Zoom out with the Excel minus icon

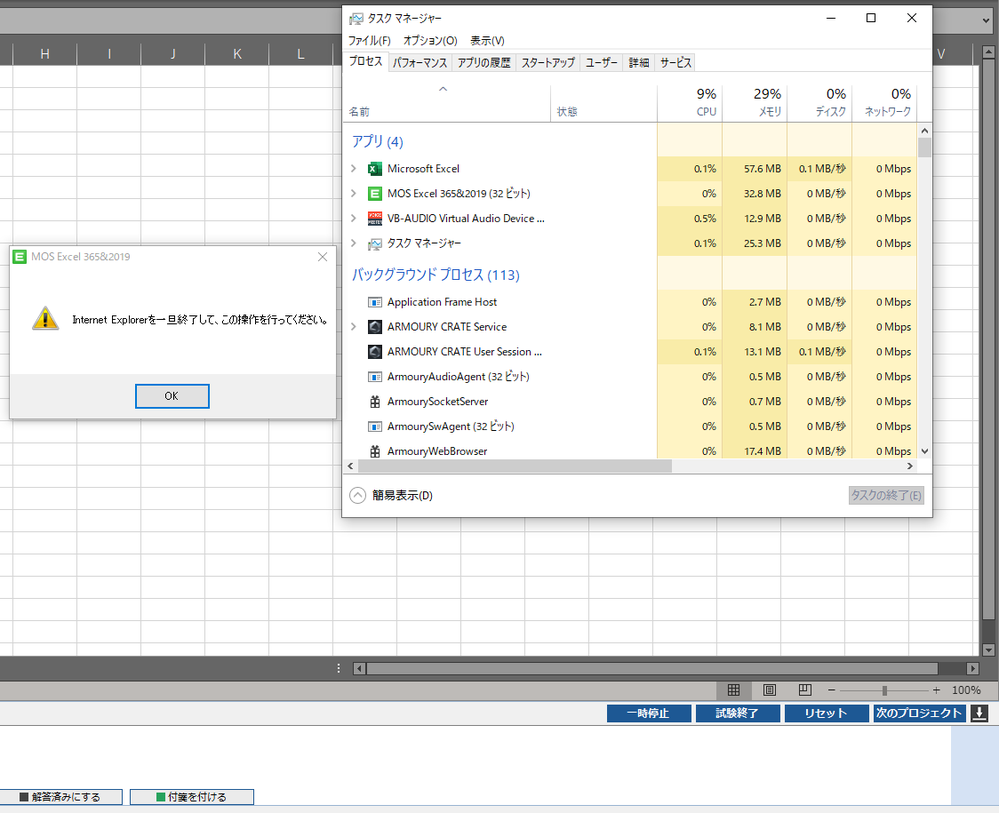tap(831, 690)
